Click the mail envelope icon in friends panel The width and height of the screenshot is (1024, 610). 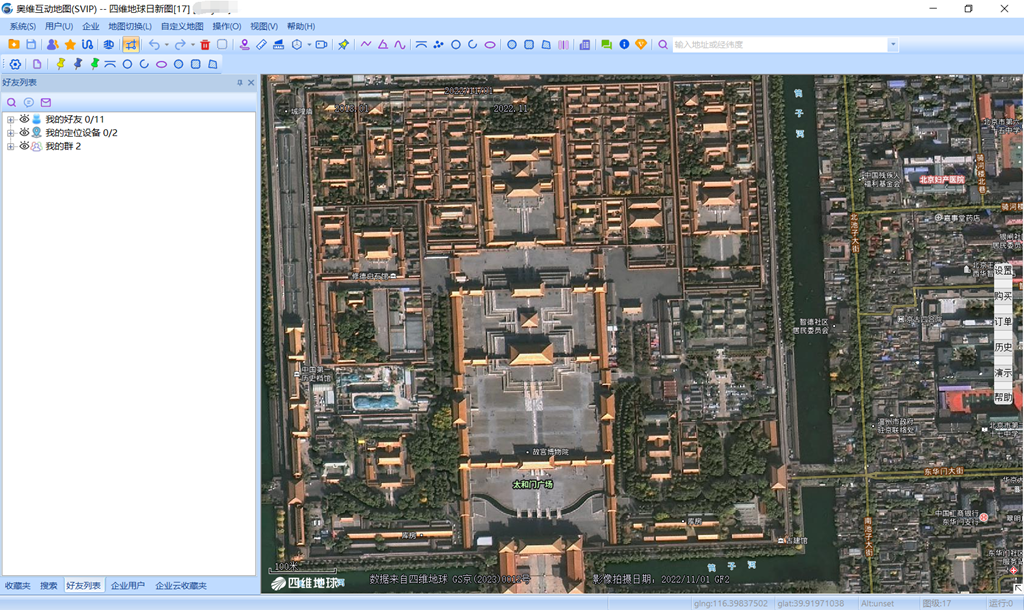point(46,103)
